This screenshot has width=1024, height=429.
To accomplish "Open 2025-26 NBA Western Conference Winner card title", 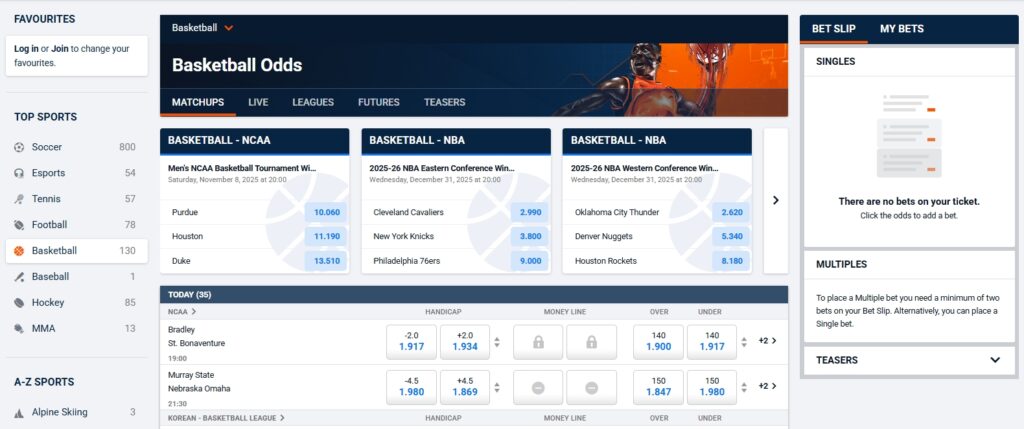I will (645, 168).
